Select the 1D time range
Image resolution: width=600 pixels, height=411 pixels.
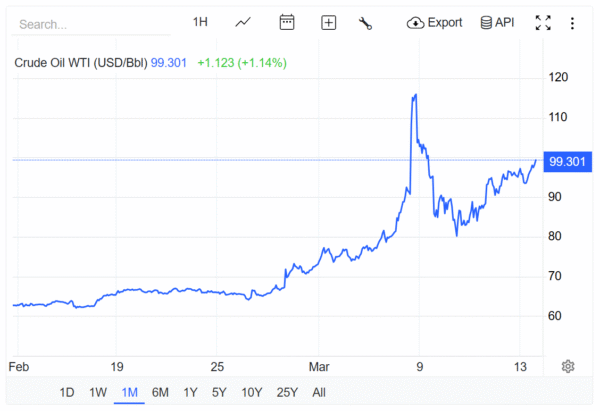67,392
